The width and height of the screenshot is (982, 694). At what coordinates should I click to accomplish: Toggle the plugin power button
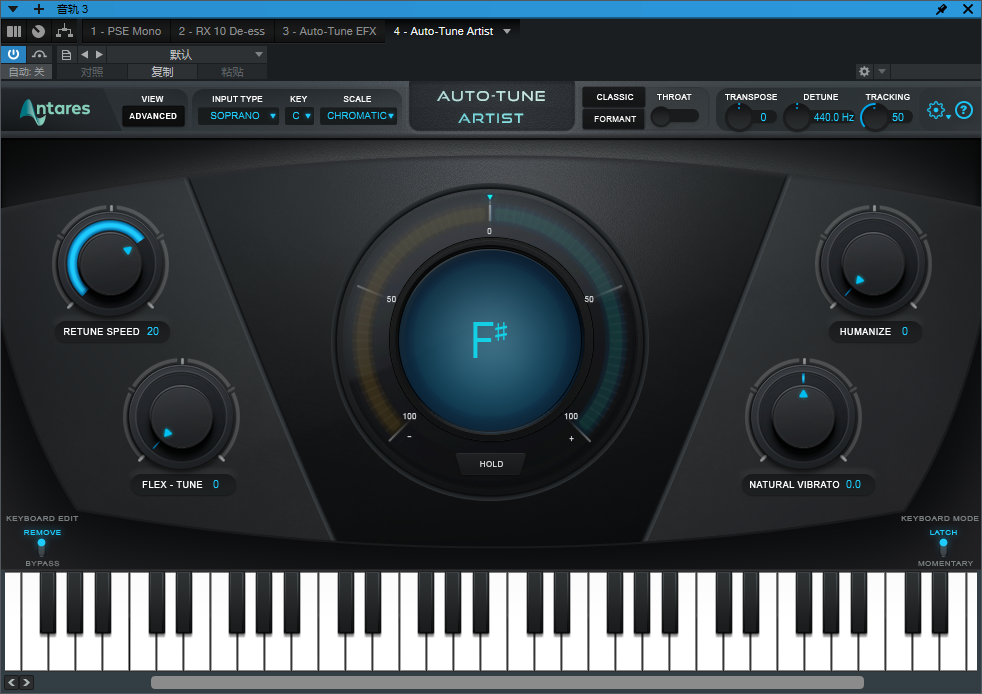click(x=13, y=54)
